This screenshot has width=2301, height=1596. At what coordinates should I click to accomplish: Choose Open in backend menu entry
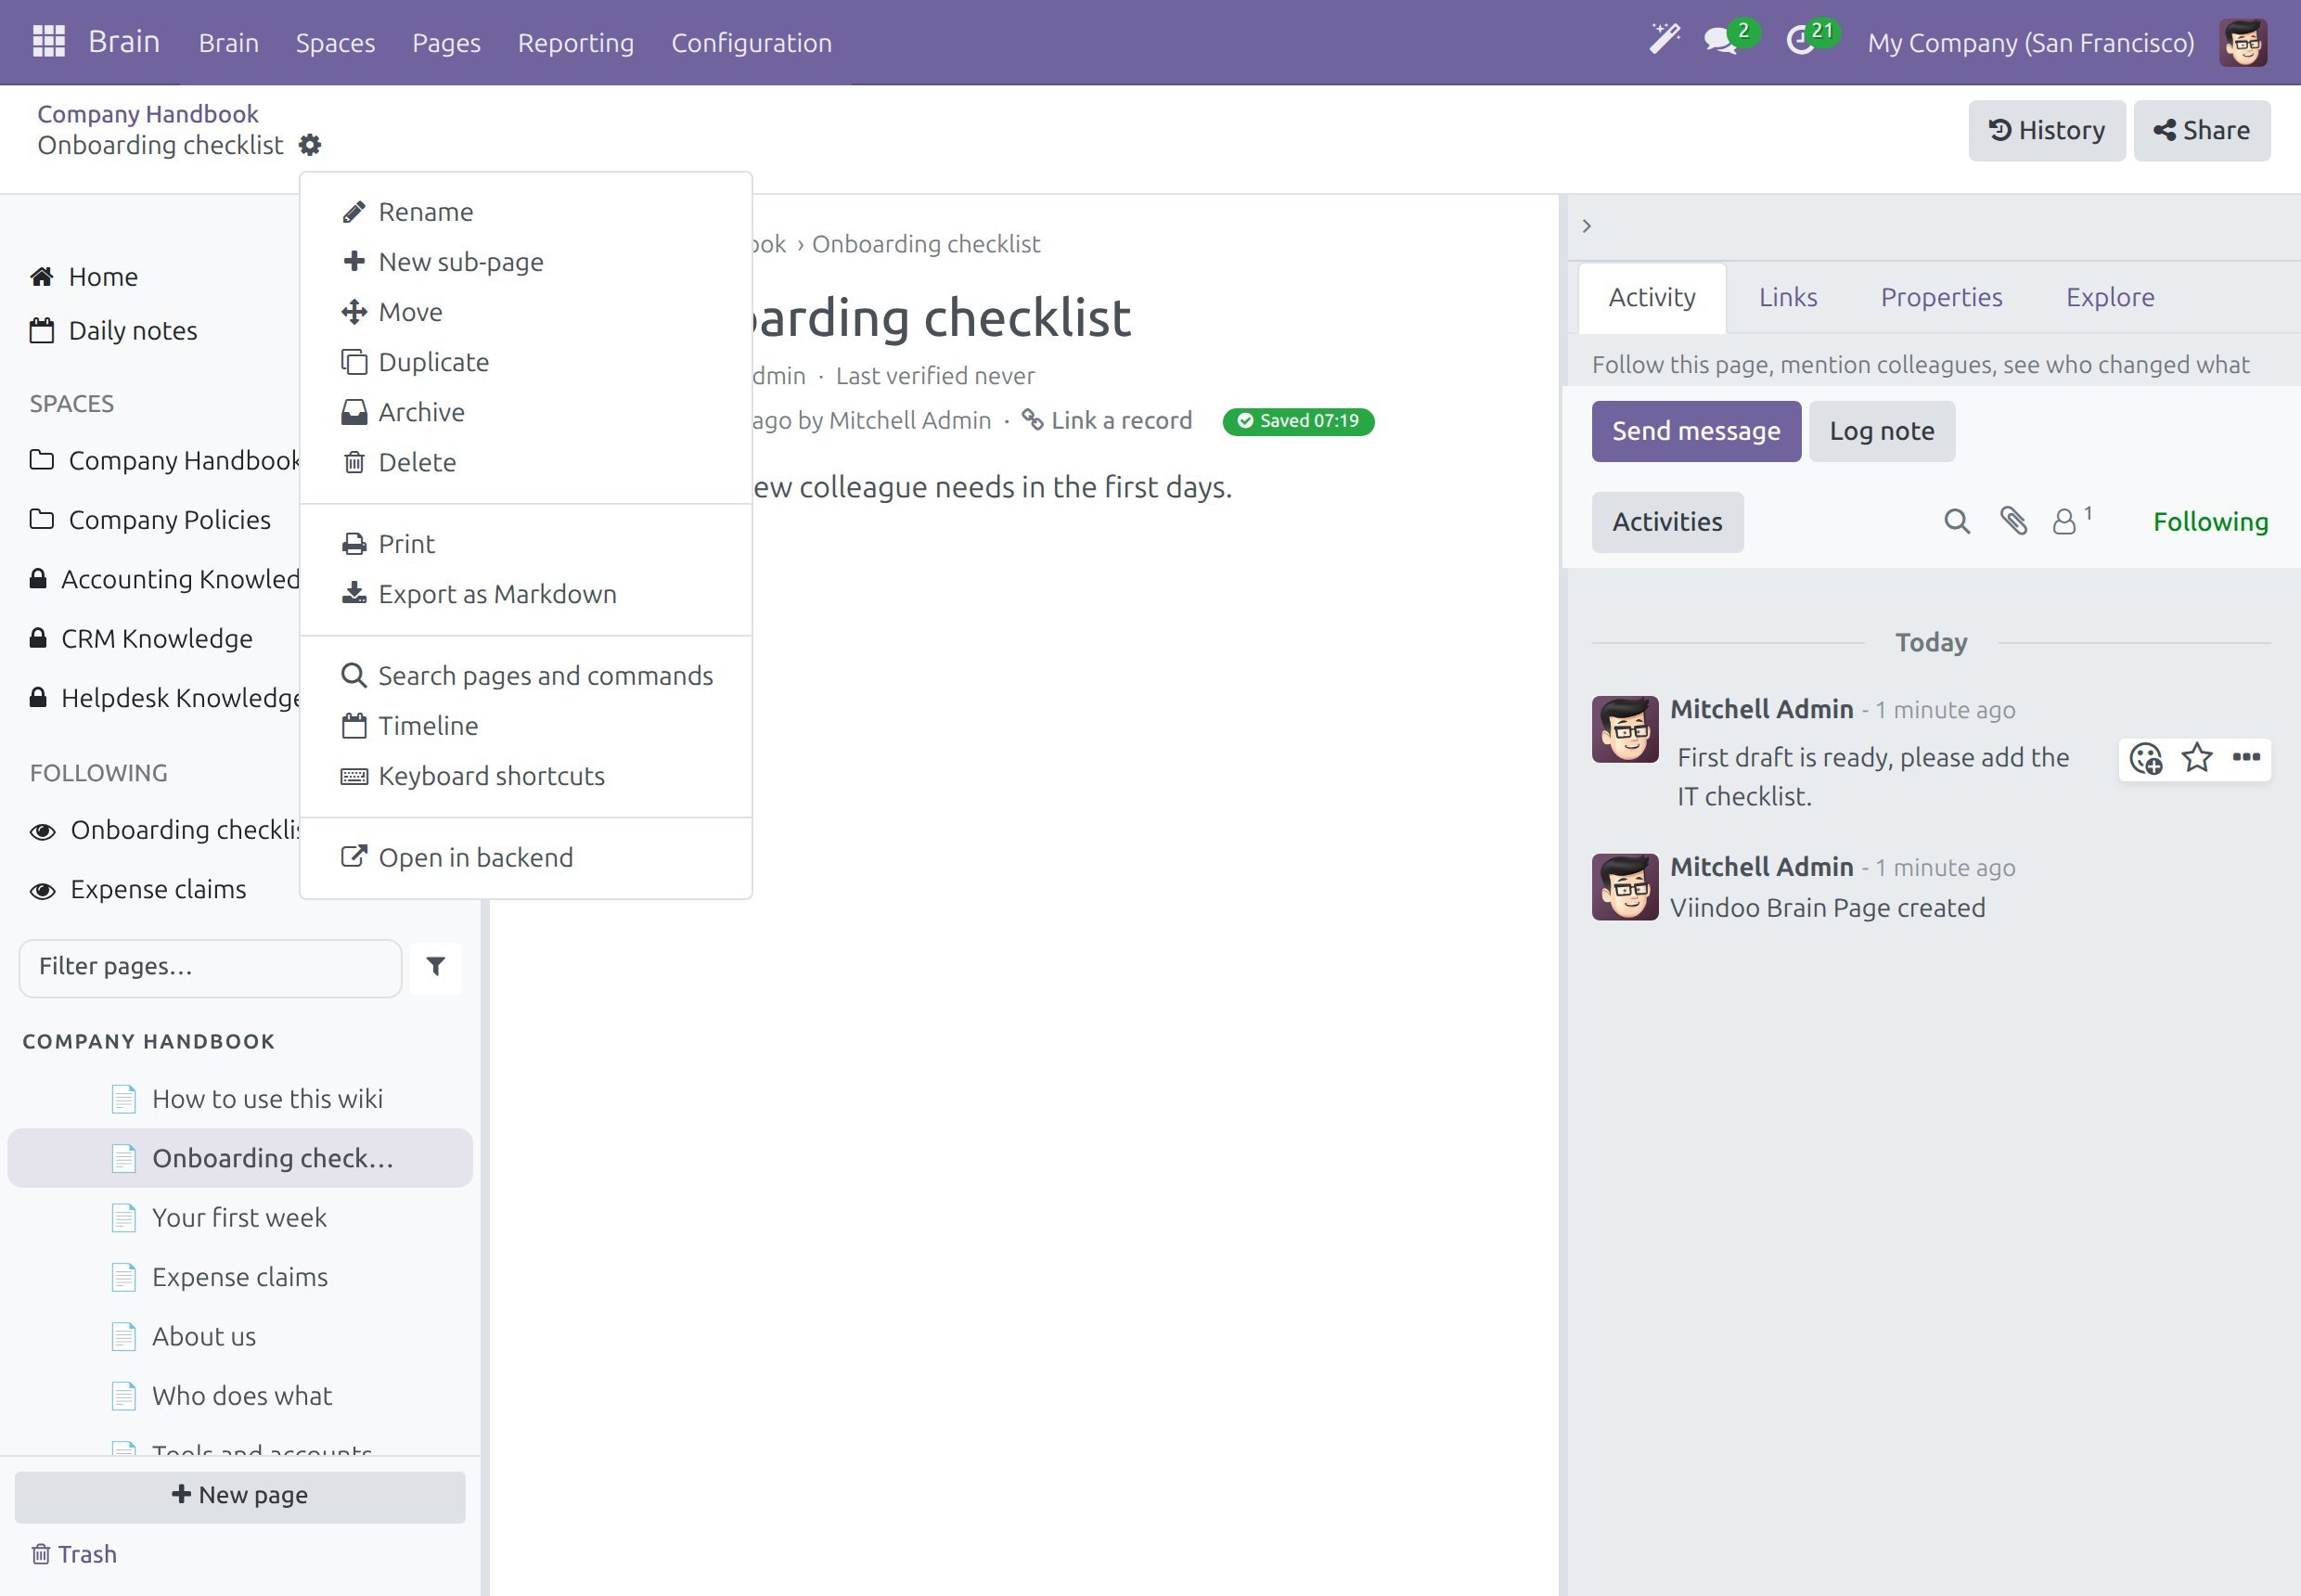(x=525, y=858)
